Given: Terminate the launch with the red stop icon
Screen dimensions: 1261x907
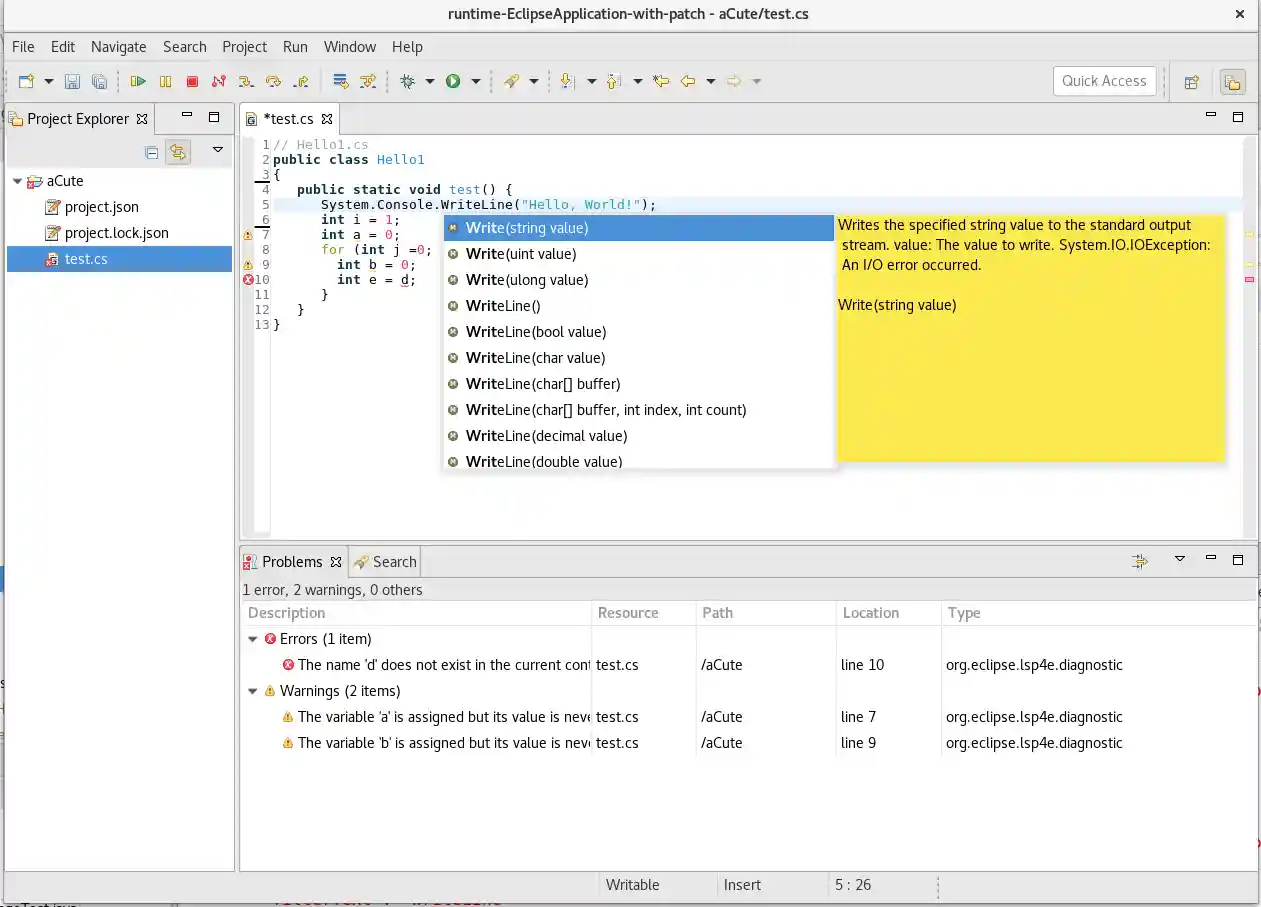Looking at the screenshot, I should coord(192,81).
